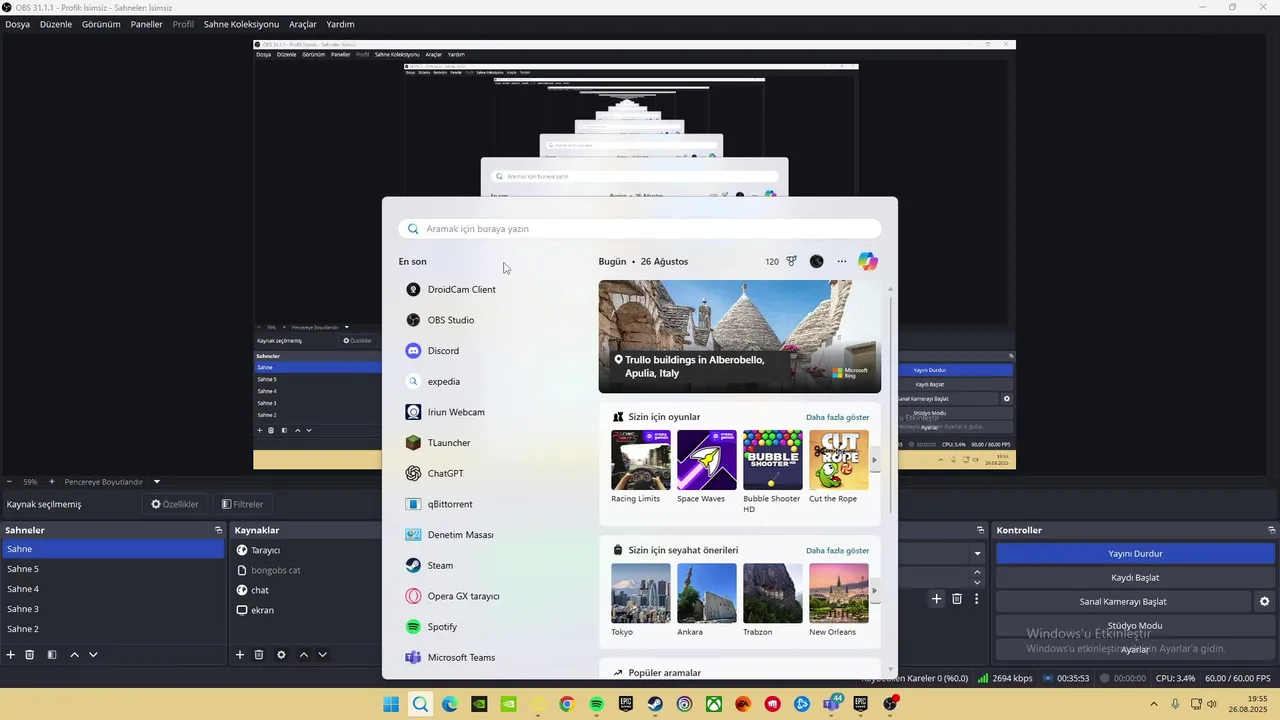Open source properties gear in Kaynaklar toolbar
Screen dimensions: 1280x720
[x=281, y=655]
